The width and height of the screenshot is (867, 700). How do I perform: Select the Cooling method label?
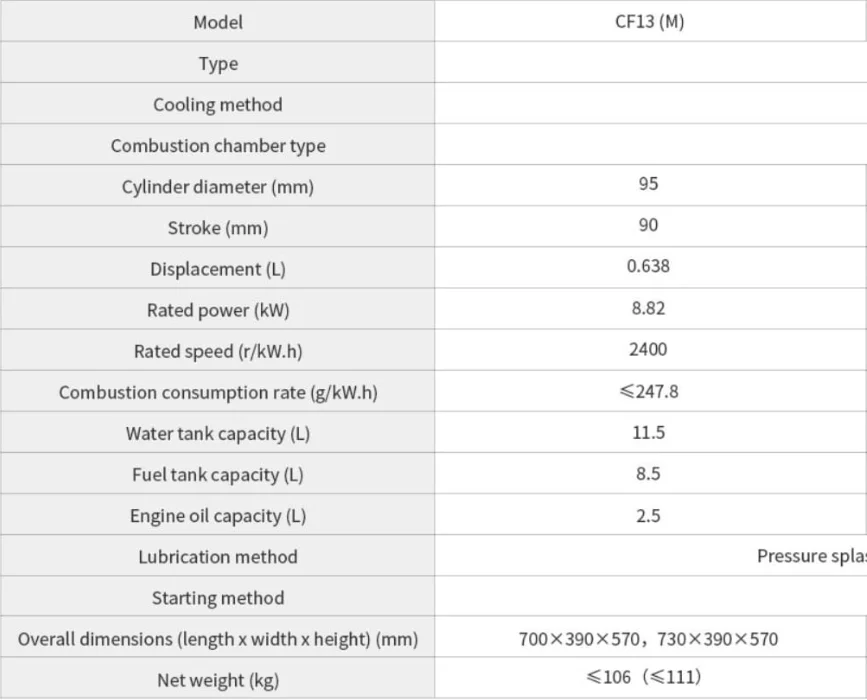click(x=218, y=105)
